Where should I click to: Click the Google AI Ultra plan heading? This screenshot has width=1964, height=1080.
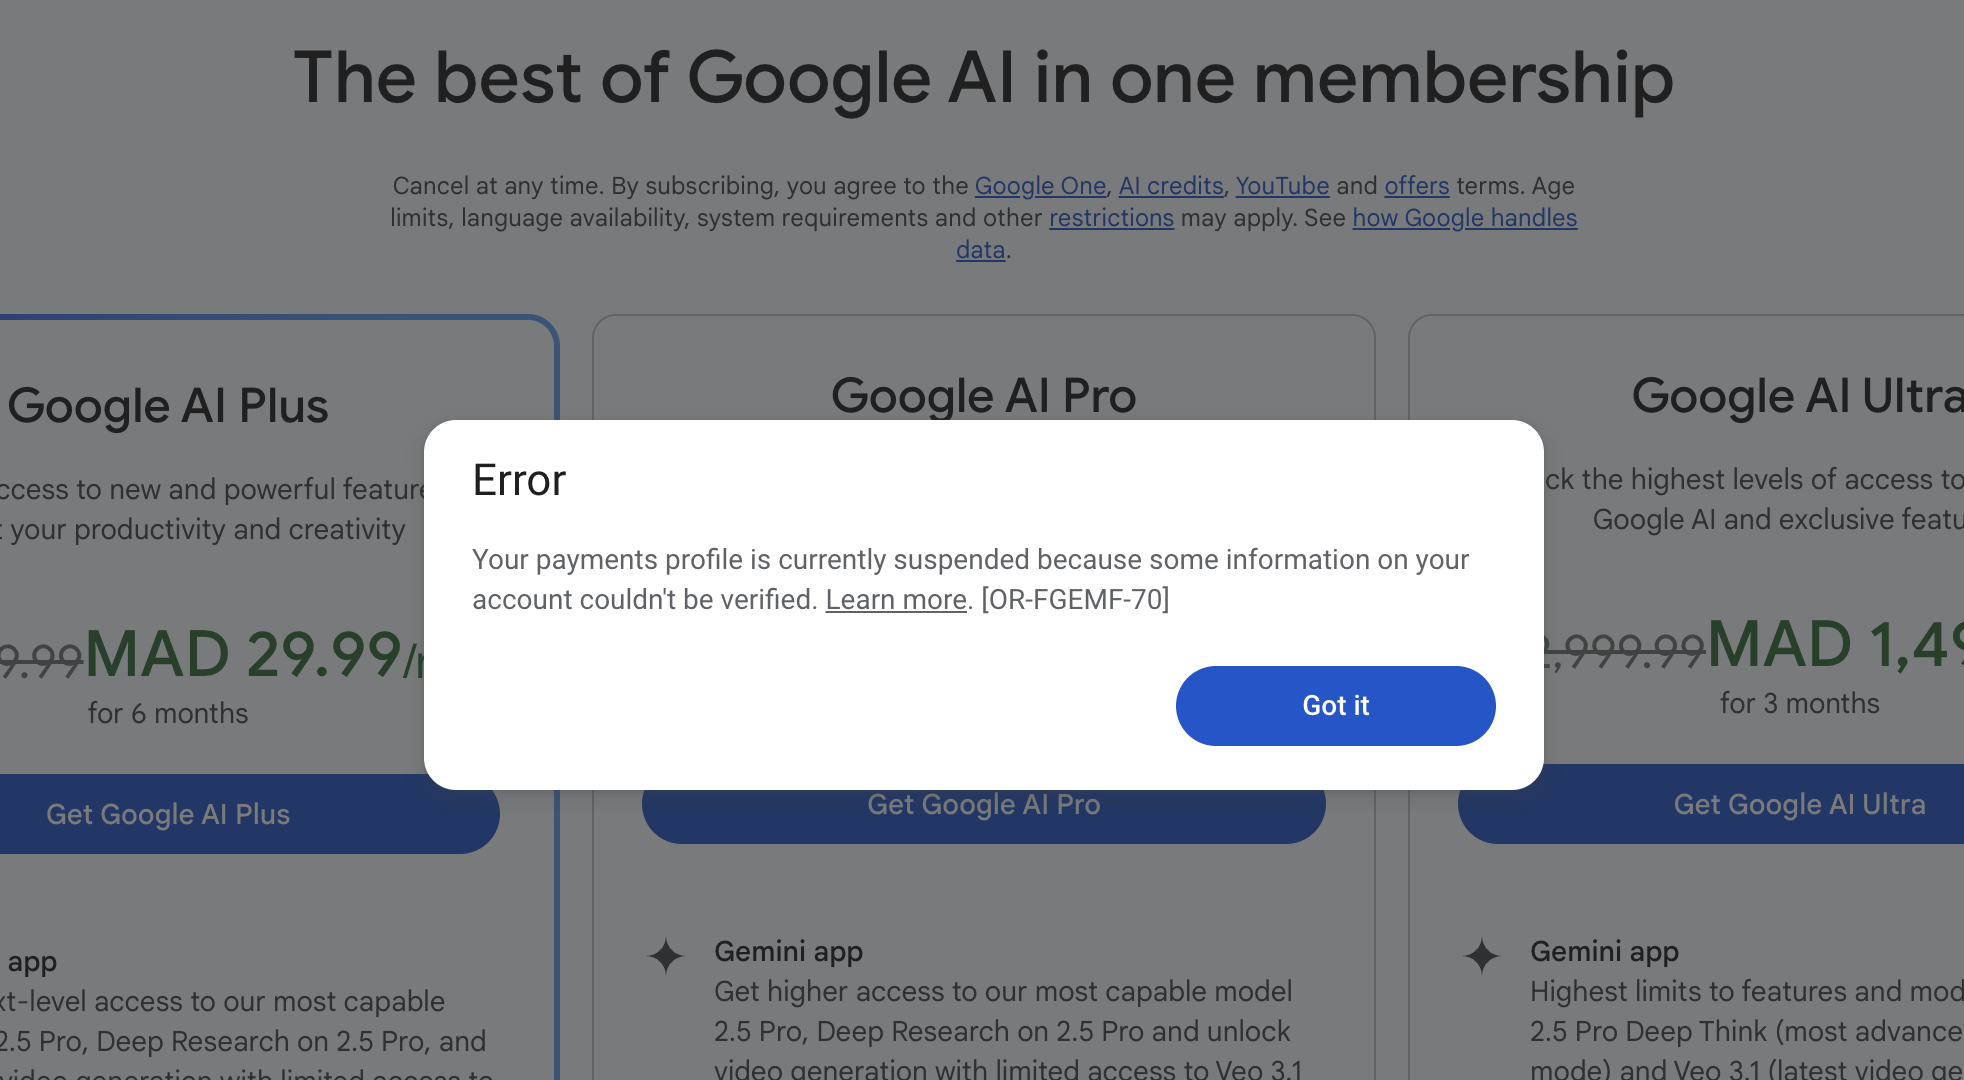pos(1796,396)
